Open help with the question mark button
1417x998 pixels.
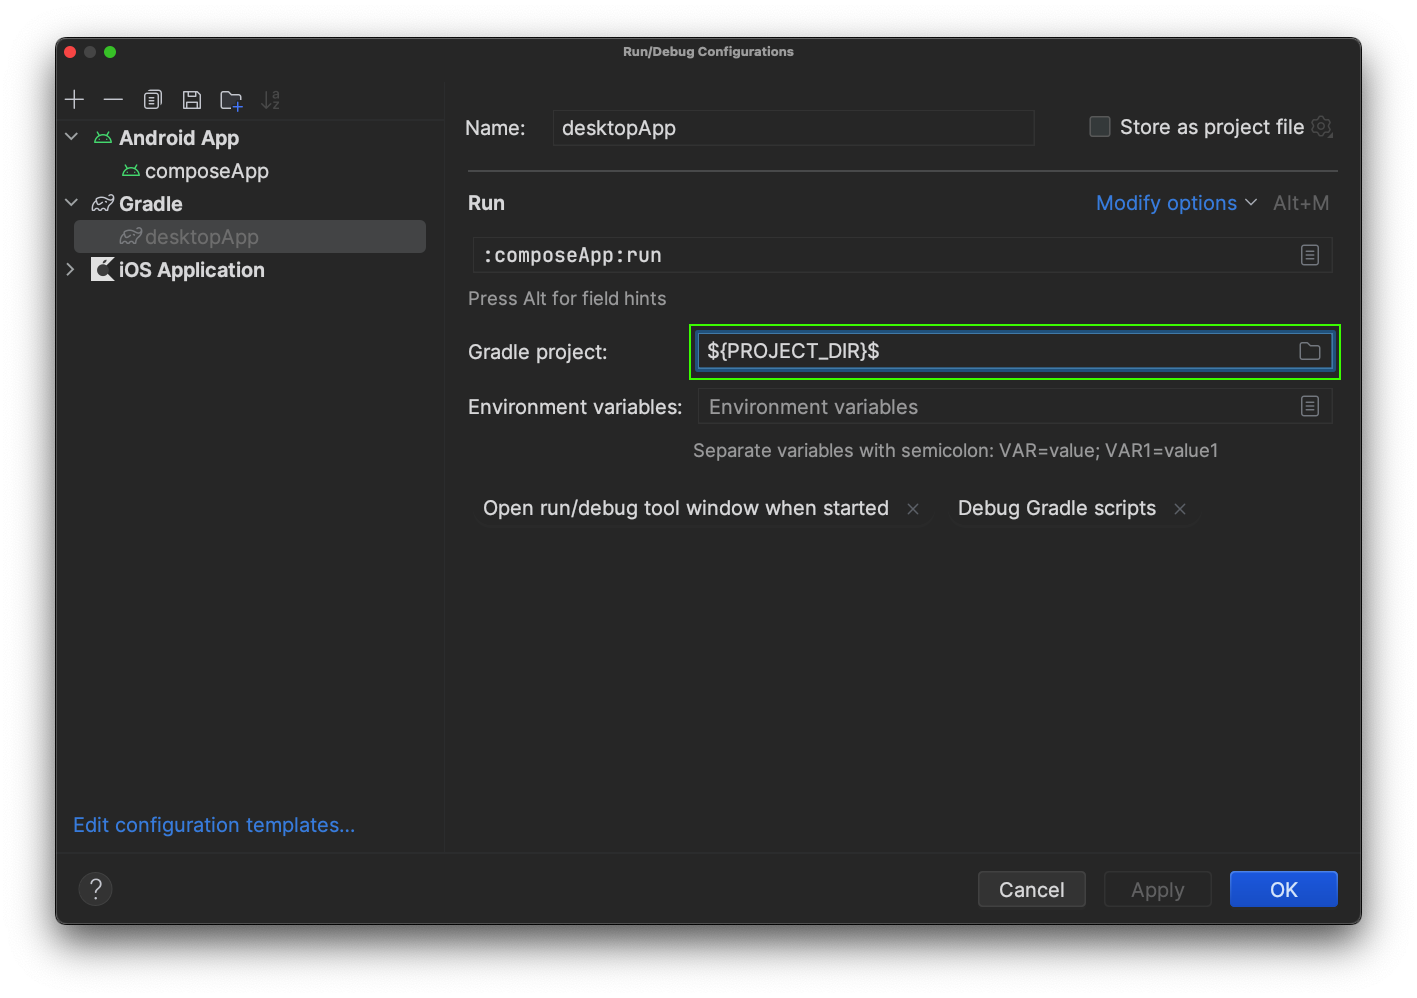(x=95, y=888)
